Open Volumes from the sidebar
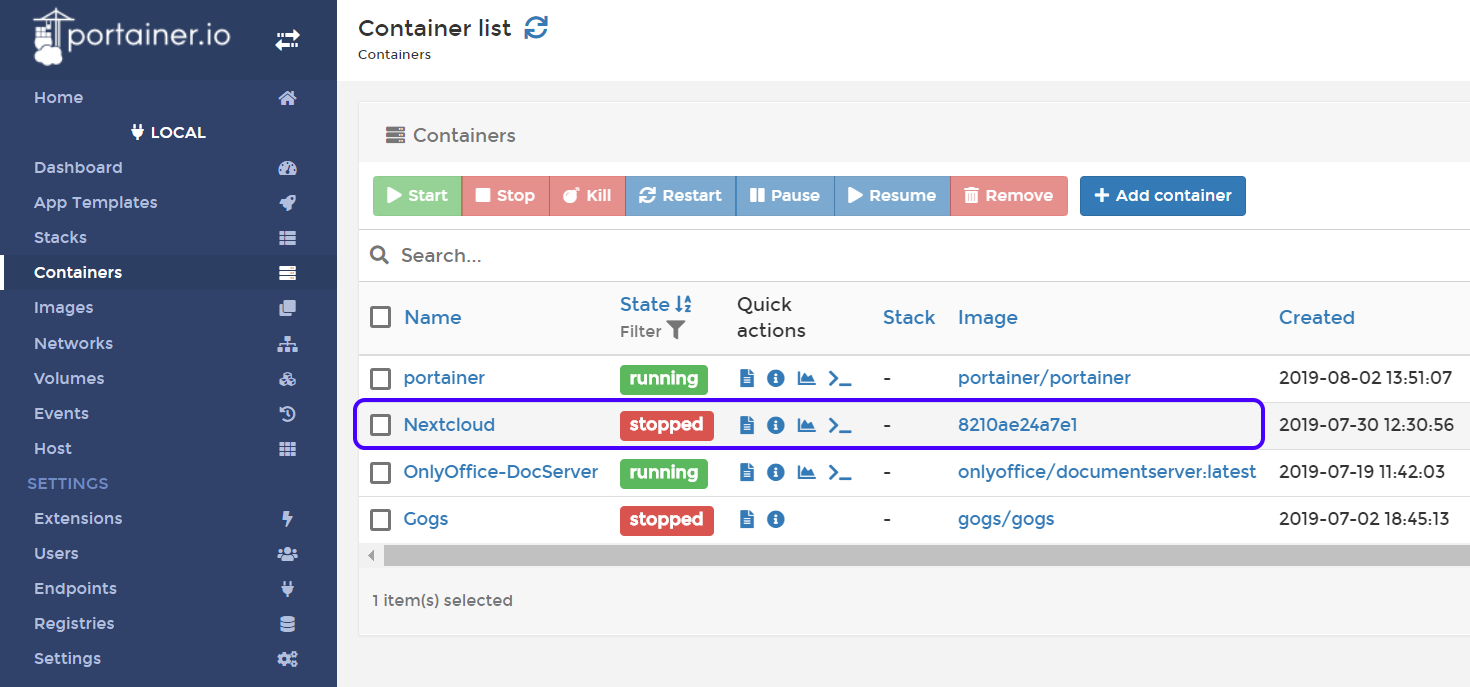This screenshot has width=1470, height=687. pyautogui.click(x=69, y=378)
